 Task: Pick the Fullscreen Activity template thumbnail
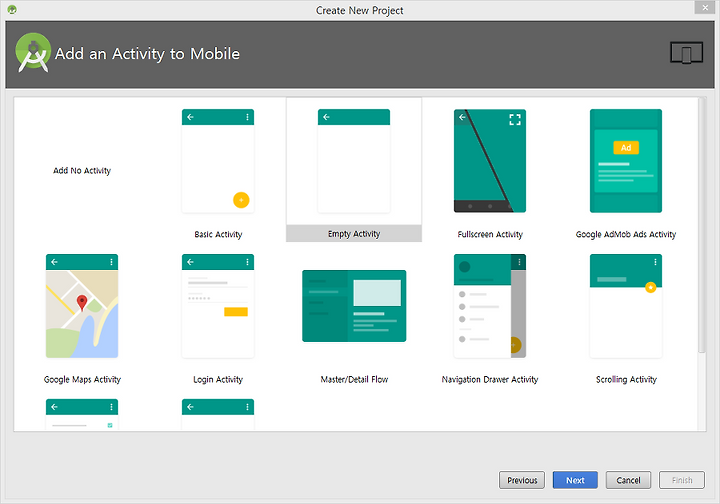(489, 161)
